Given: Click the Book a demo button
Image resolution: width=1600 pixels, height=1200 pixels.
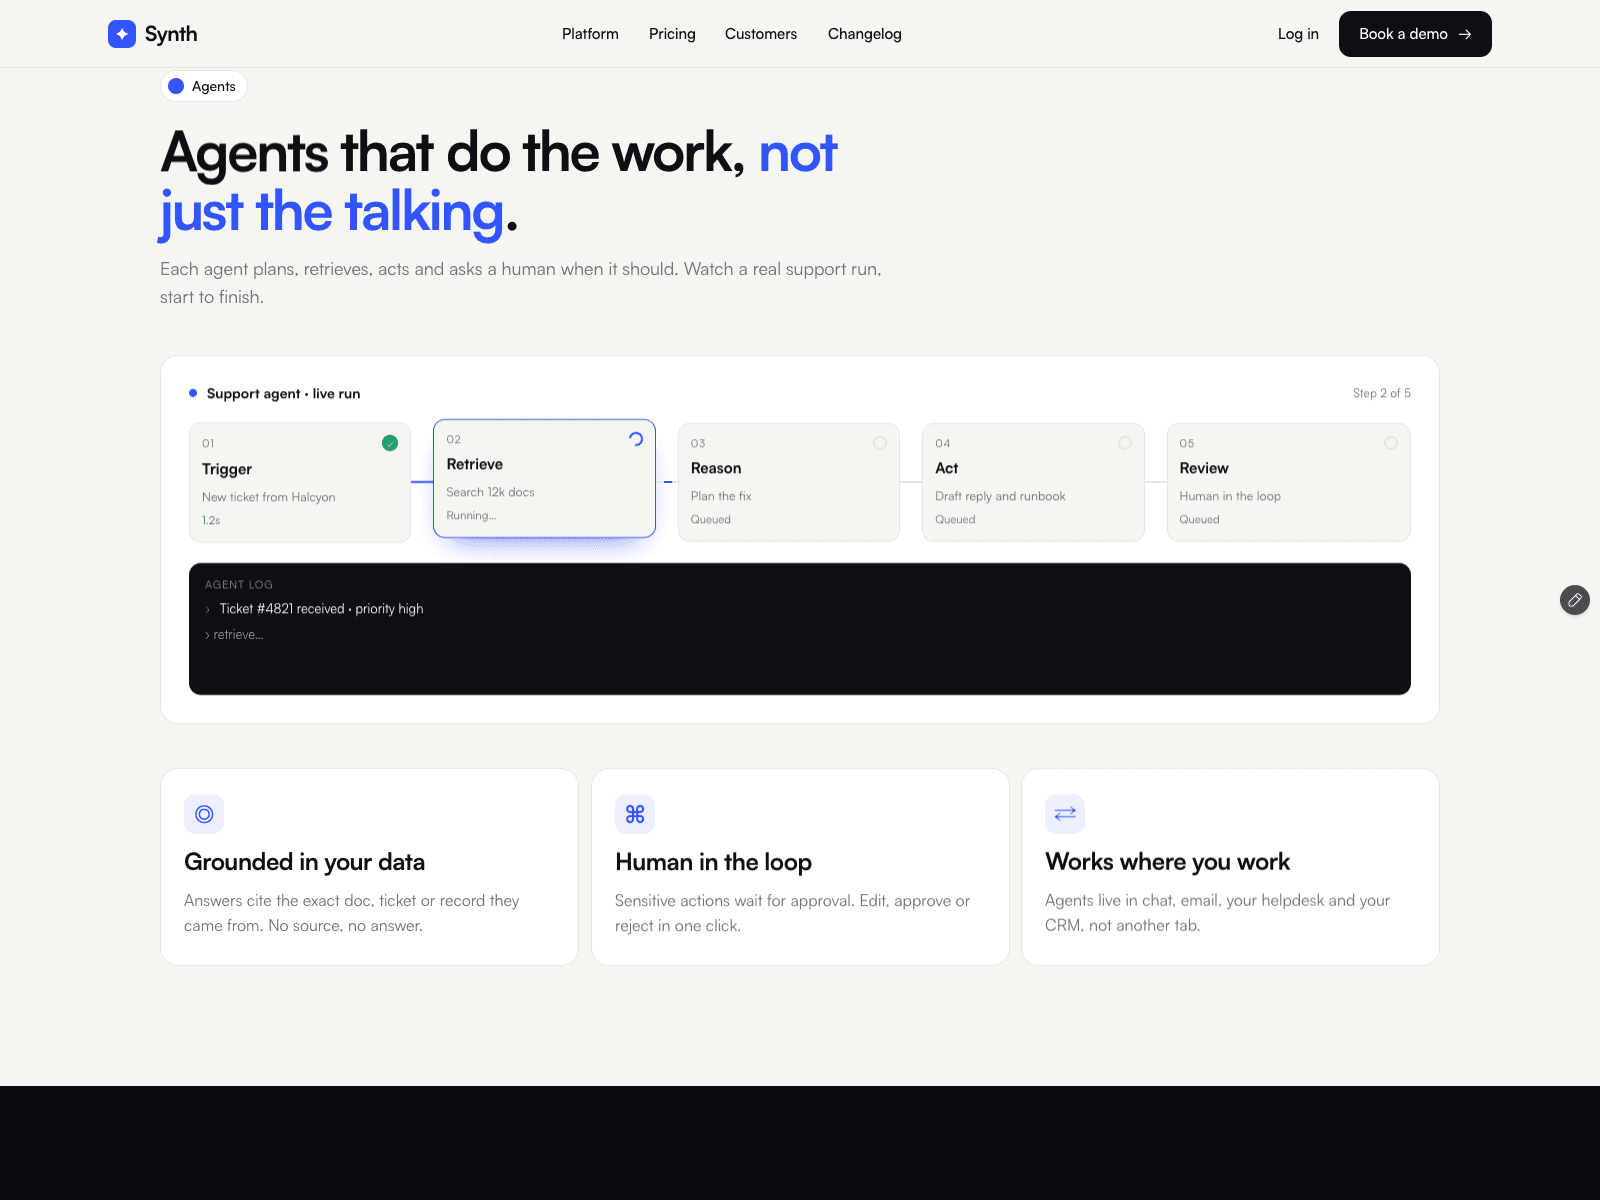Looking at the screenshot, I should [1415, 34].
